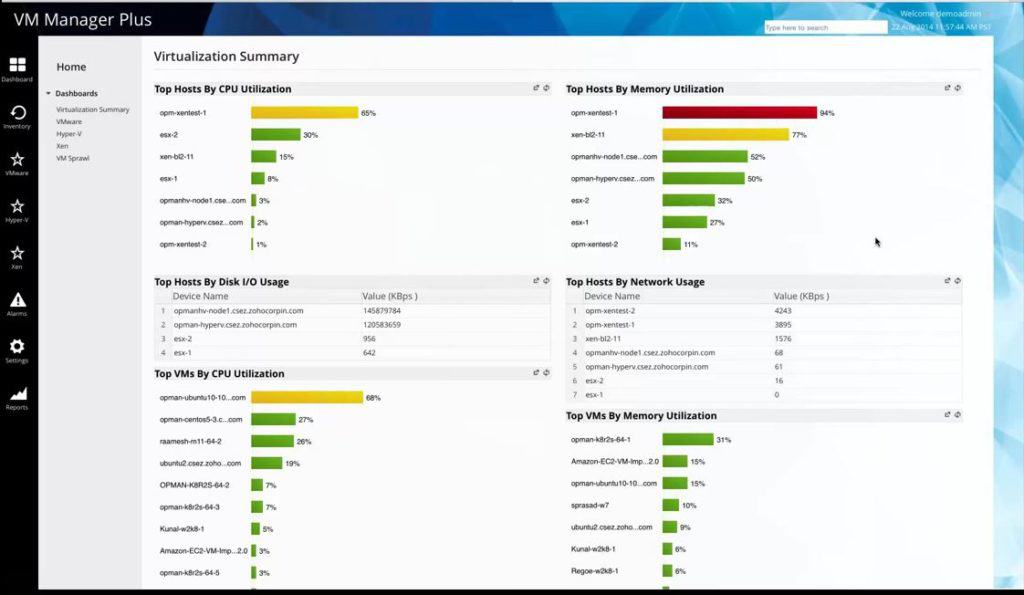Focus the 'Type here to search' field
Image resolution: width=1024 pixels, height=595 pixels.
pyautogui.click(x=825, y=27)
